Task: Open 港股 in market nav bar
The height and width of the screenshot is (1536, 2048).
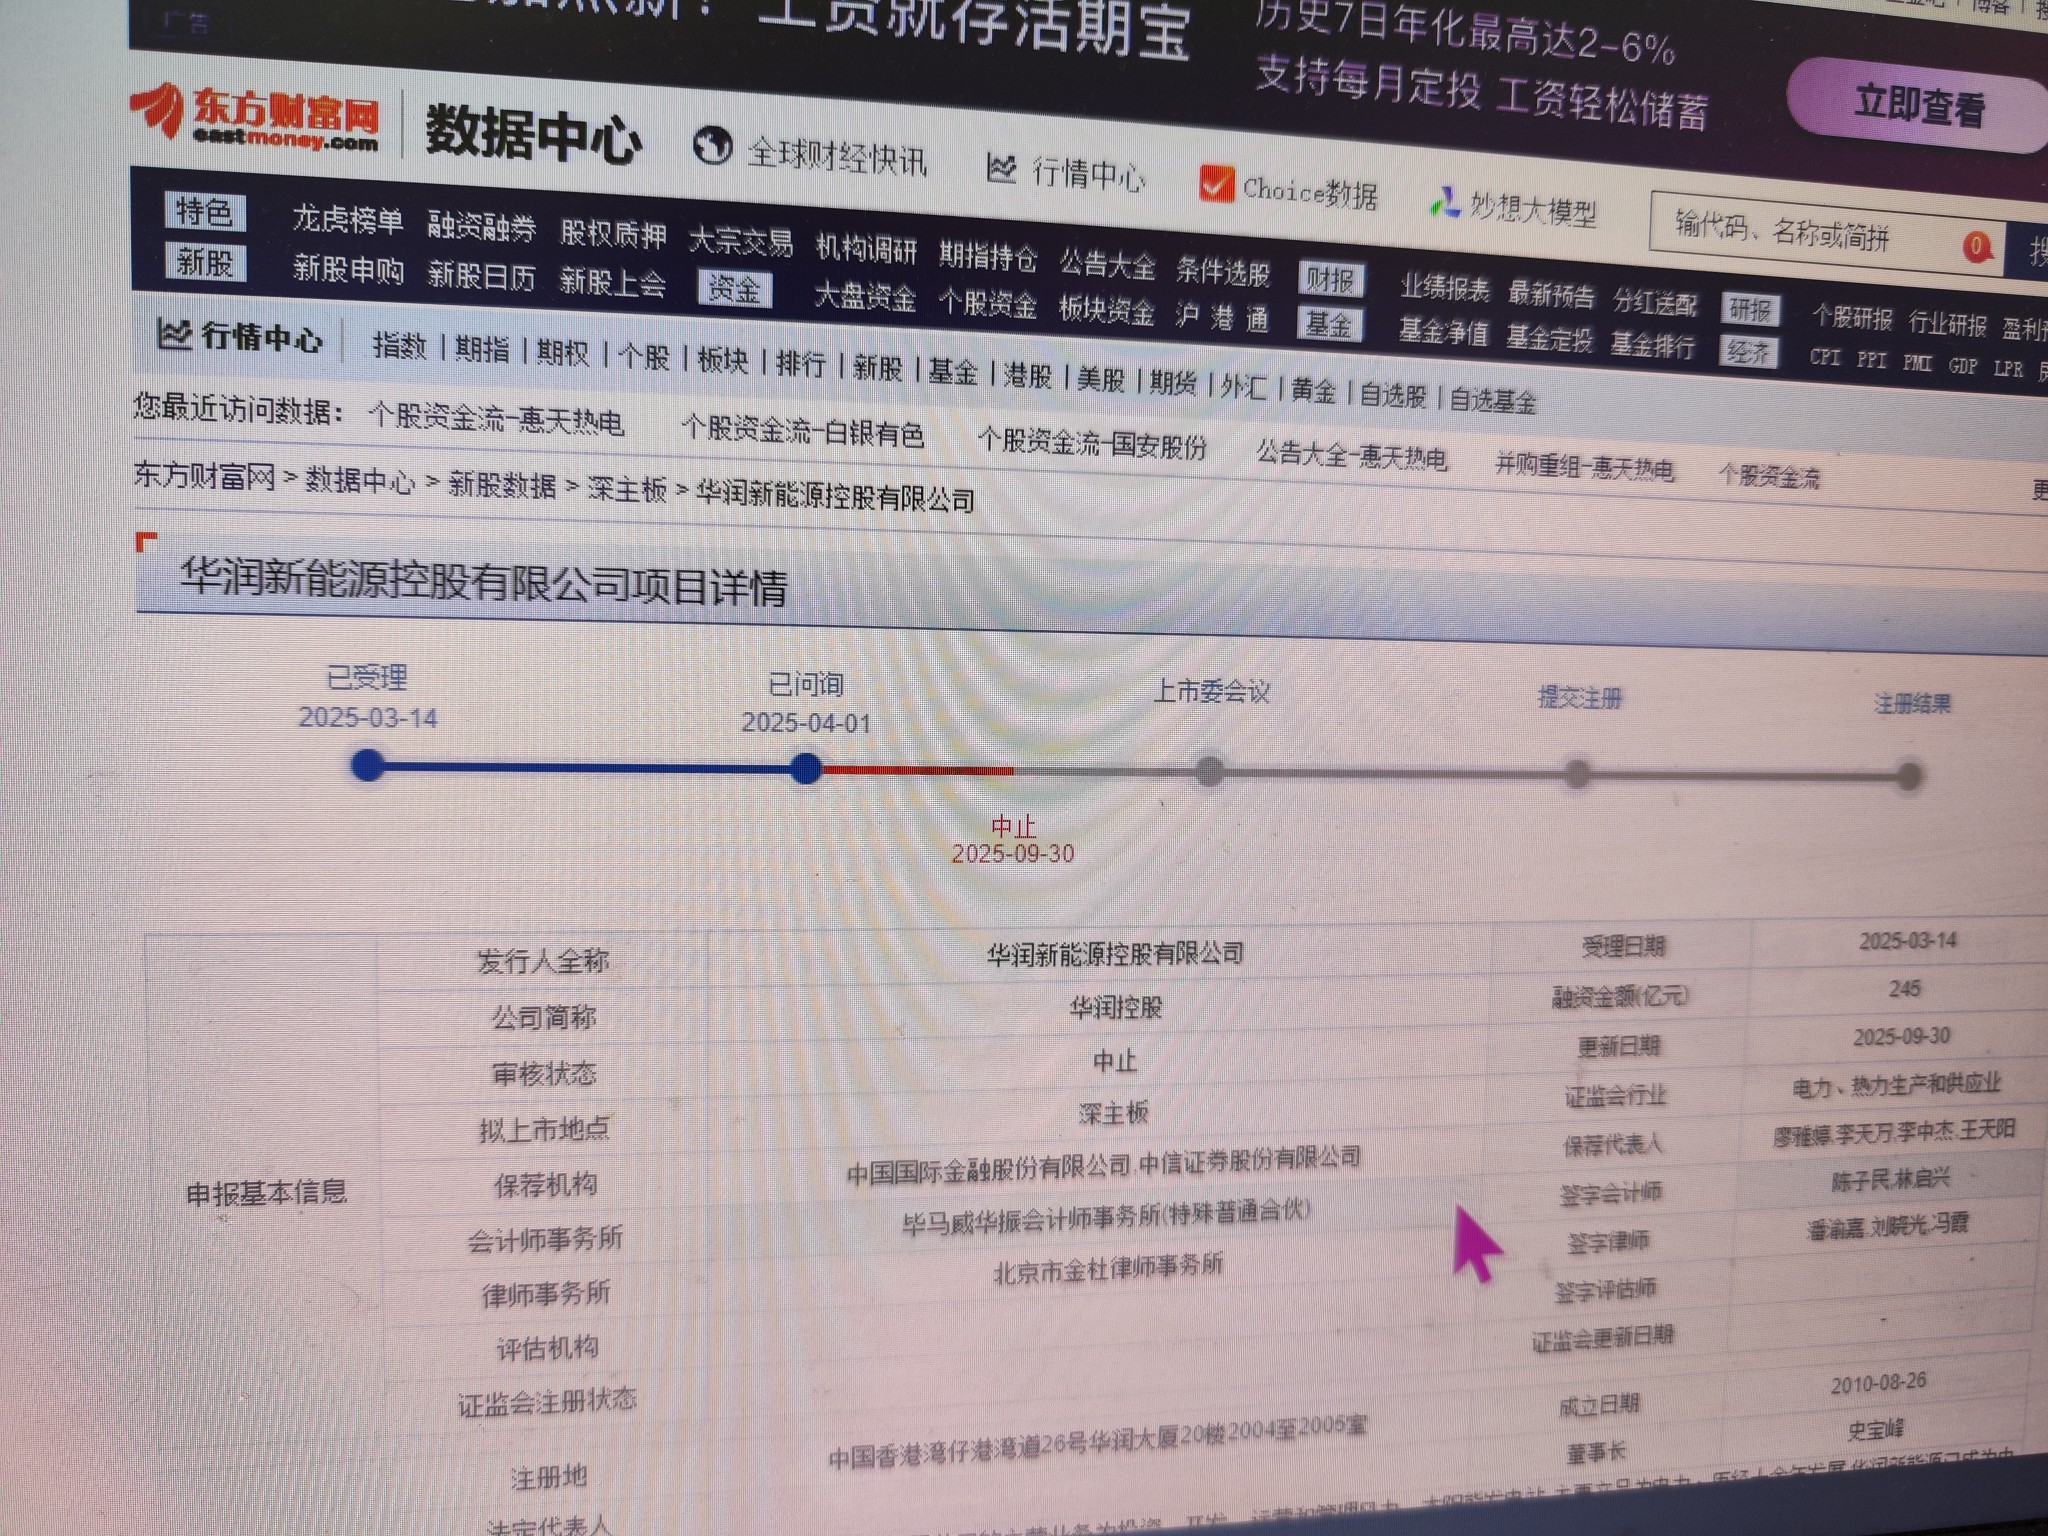Action: [x=1027, y=376]
